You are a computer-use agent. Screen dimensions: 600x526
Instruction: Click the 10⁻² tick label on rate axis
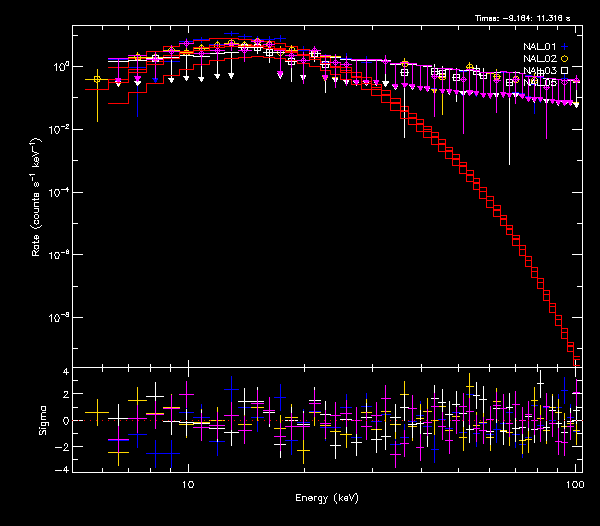coord(59,130)
